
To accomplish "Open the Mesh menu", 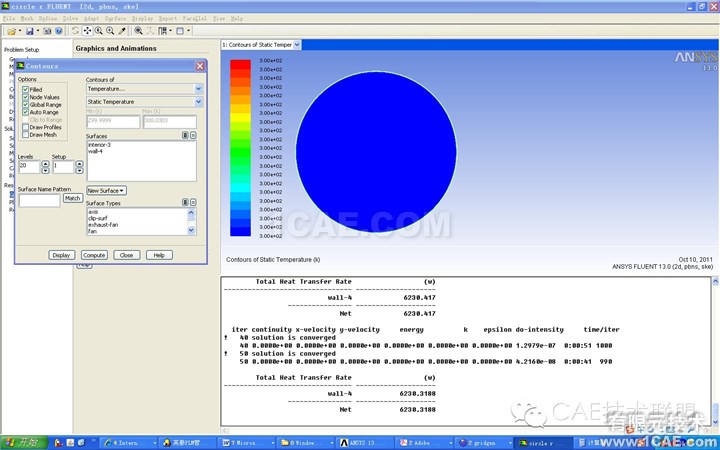I will tap(27, 18).
